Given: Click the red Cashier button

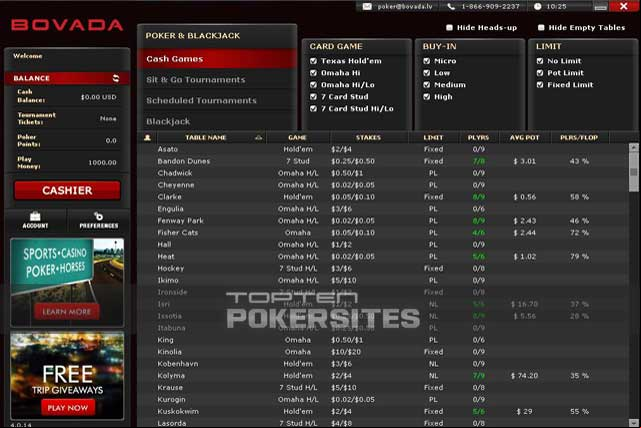Looking at the screenshot, I should click(67, 190).
